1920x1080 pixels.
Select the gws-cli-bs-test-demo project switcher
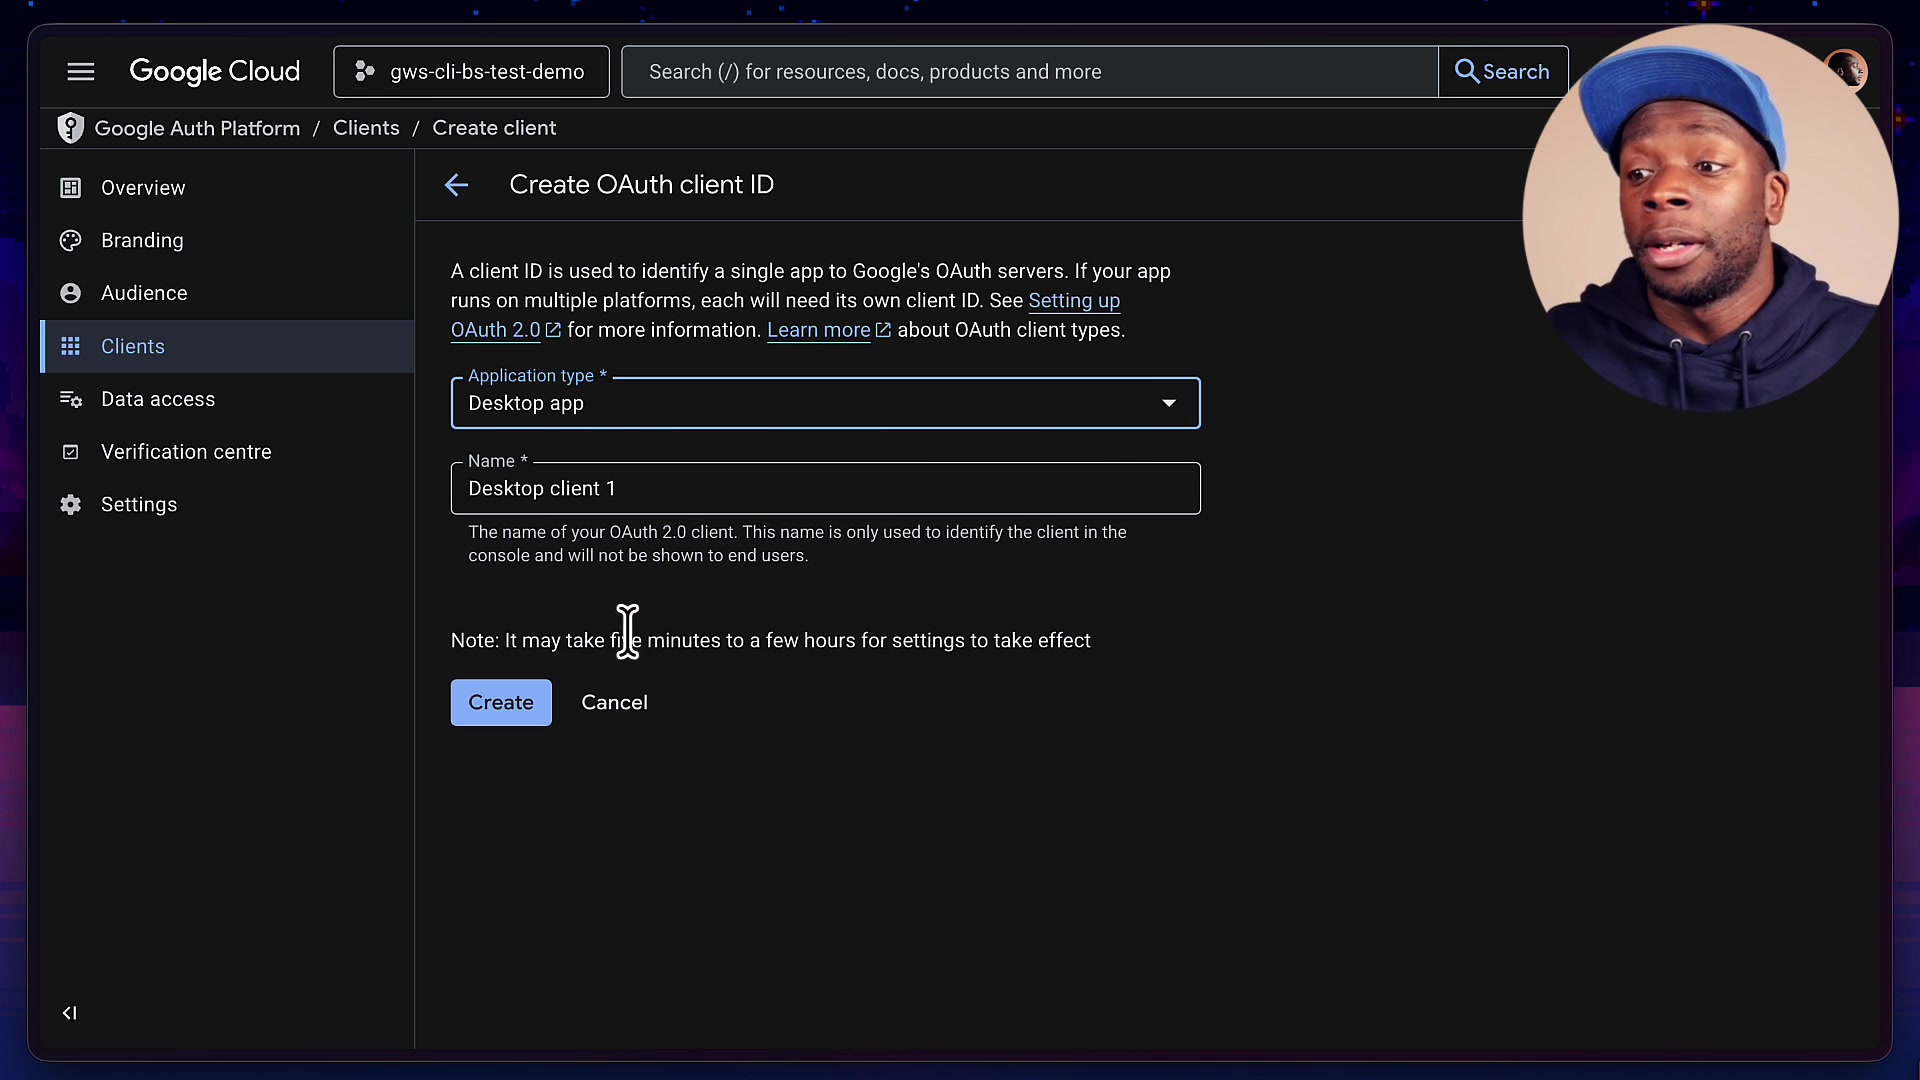tap(471, 71)
